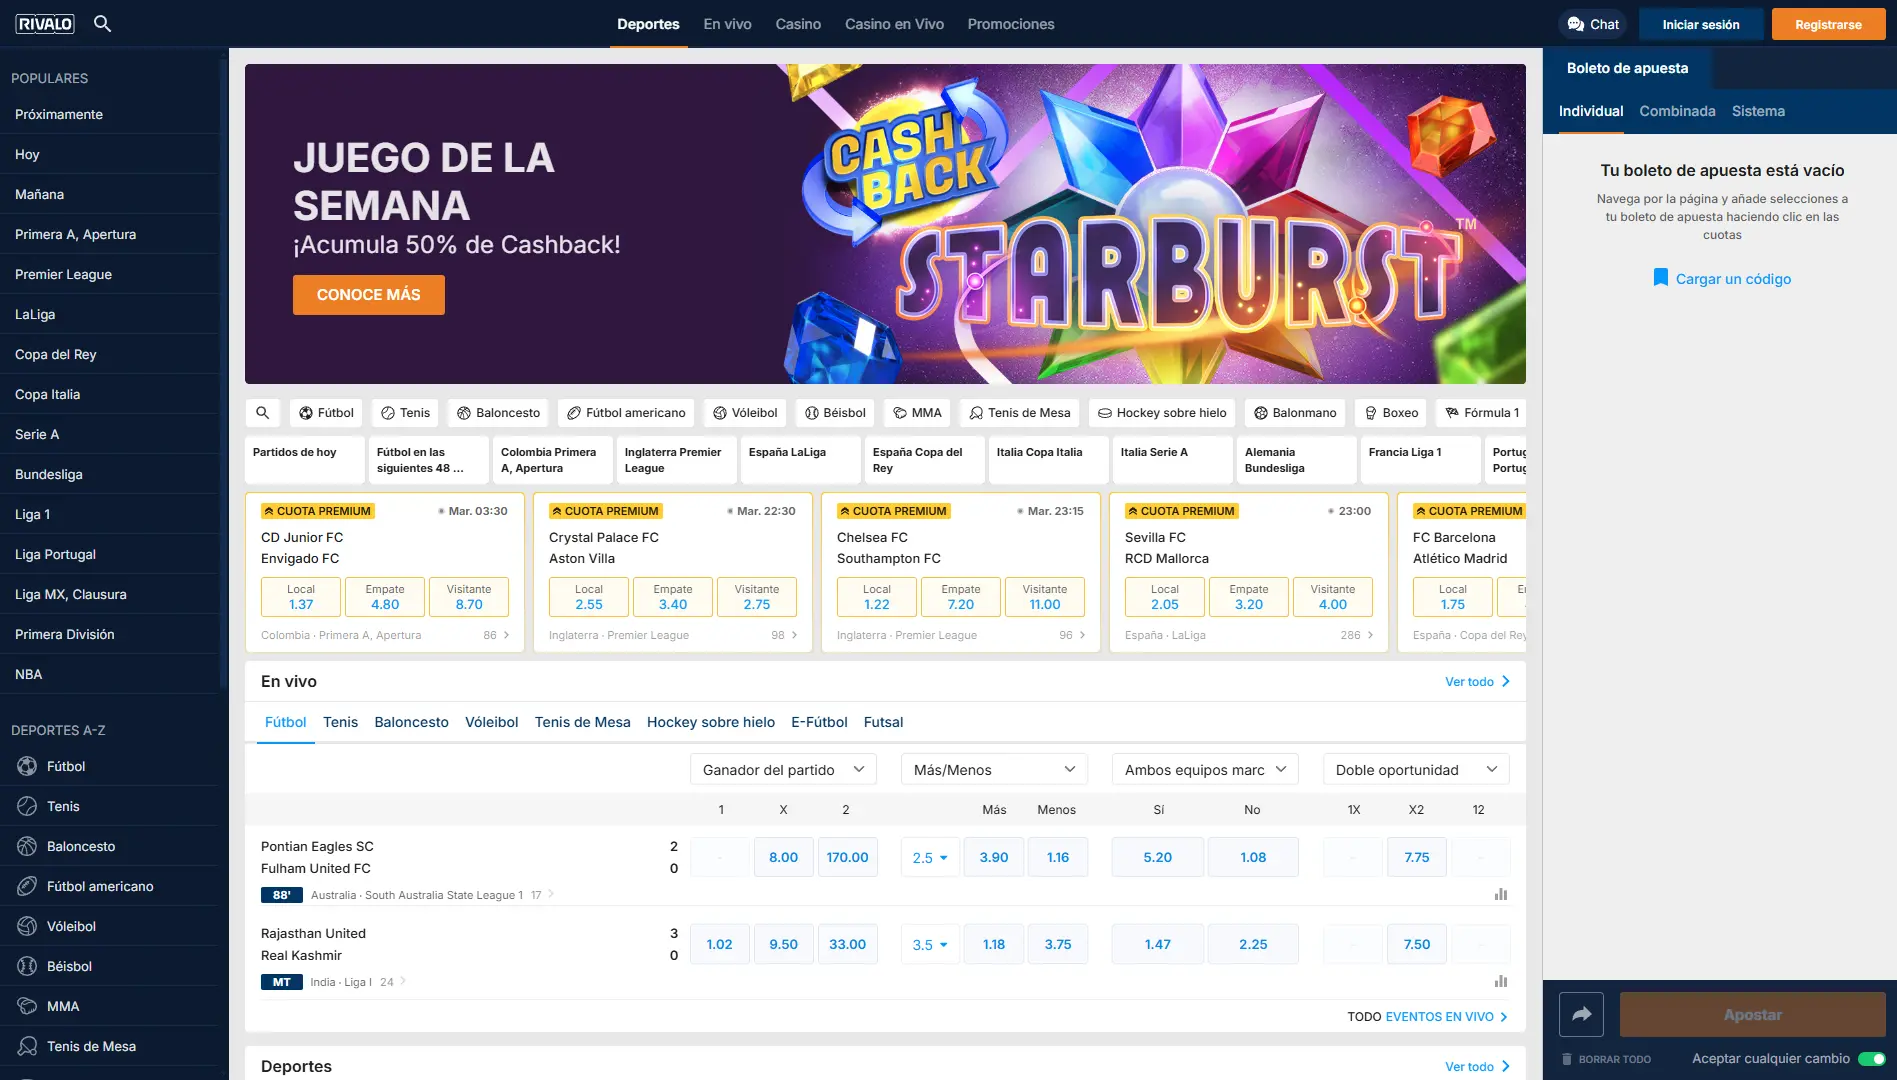
Task: Expand the 'Doble oportunidad' market dropdown
Action: pyautogui.click(x=1415, y=769)
